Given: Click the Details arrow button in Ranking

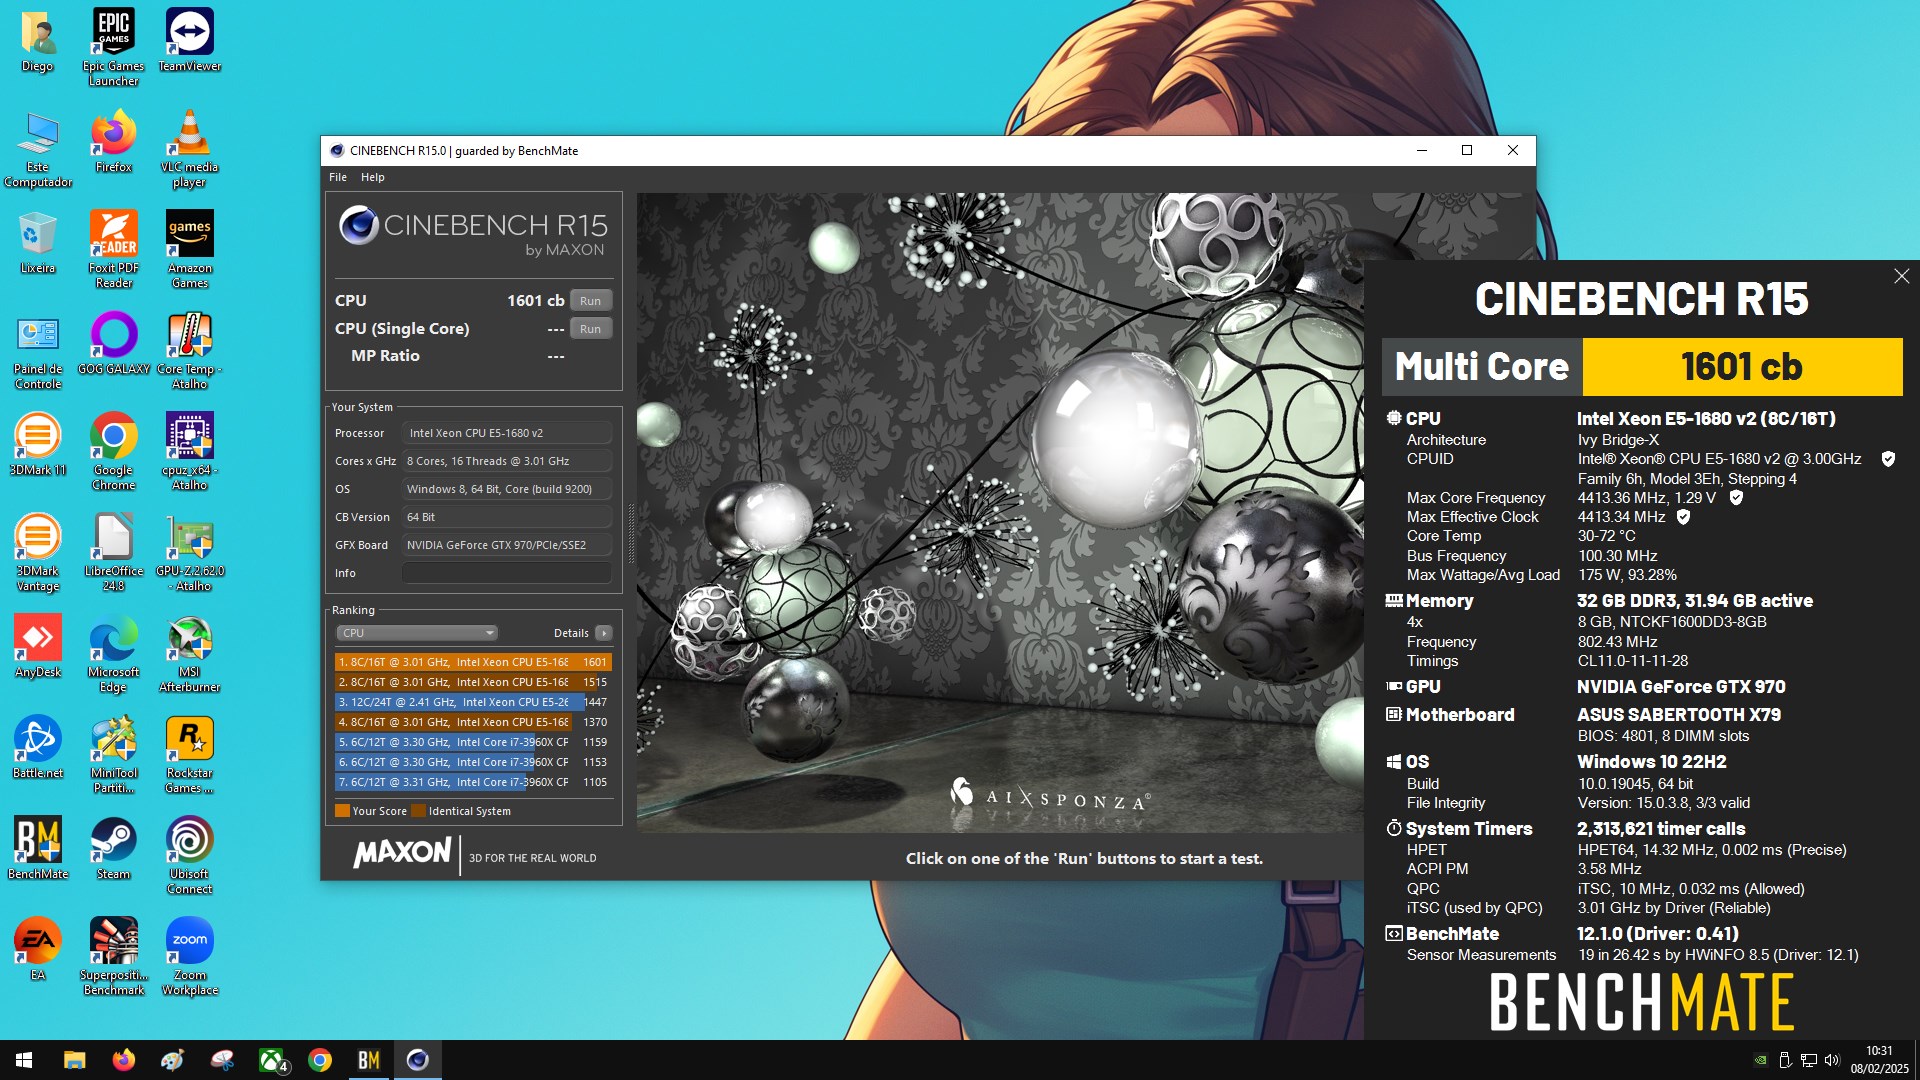Looking at the screenshot, I should coord(604,633).
